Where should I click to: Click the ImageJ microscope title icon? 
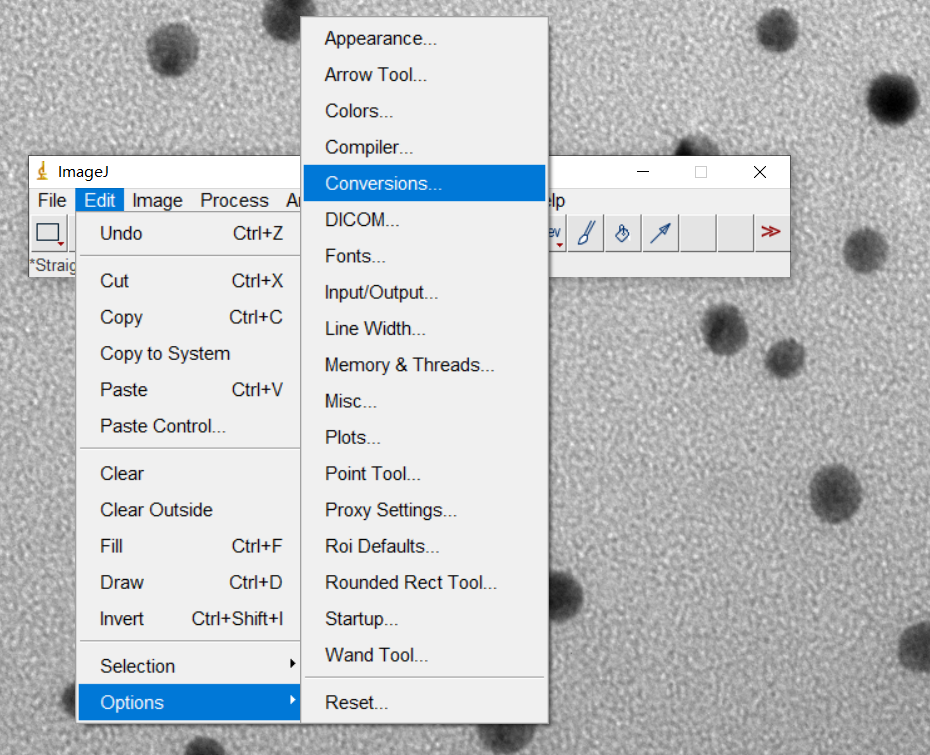click(43, 172)
